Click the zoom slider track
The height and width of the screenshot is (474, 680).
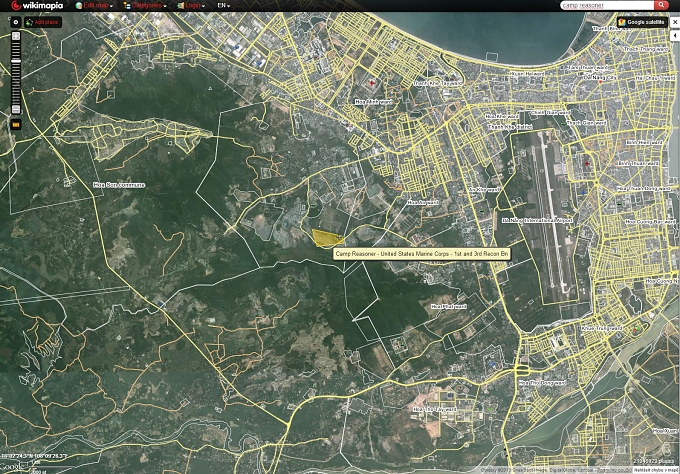pyautogui.click(x=16, y=75)
